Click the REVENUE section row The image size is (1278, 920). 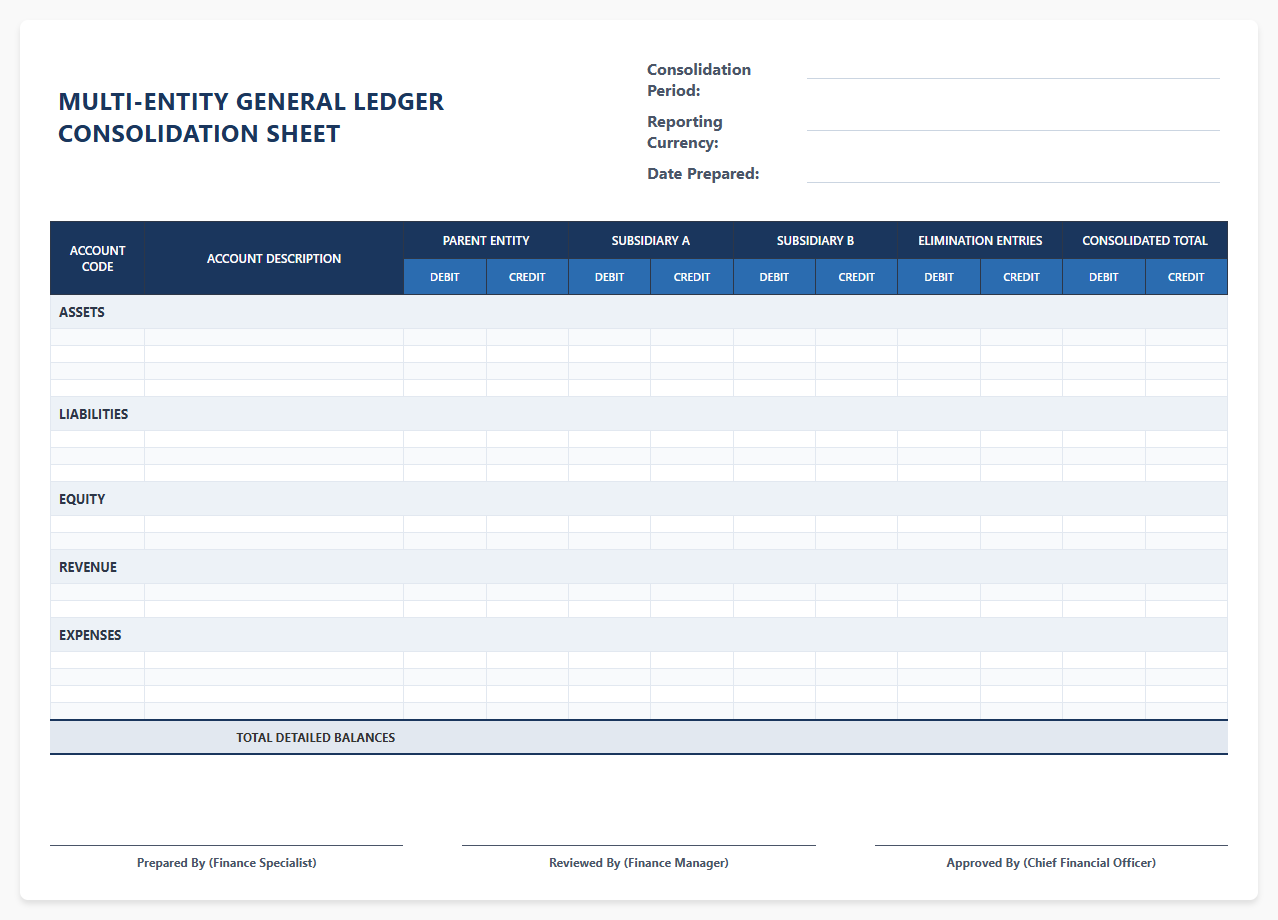pyautogui.click(x=639, y=567)
